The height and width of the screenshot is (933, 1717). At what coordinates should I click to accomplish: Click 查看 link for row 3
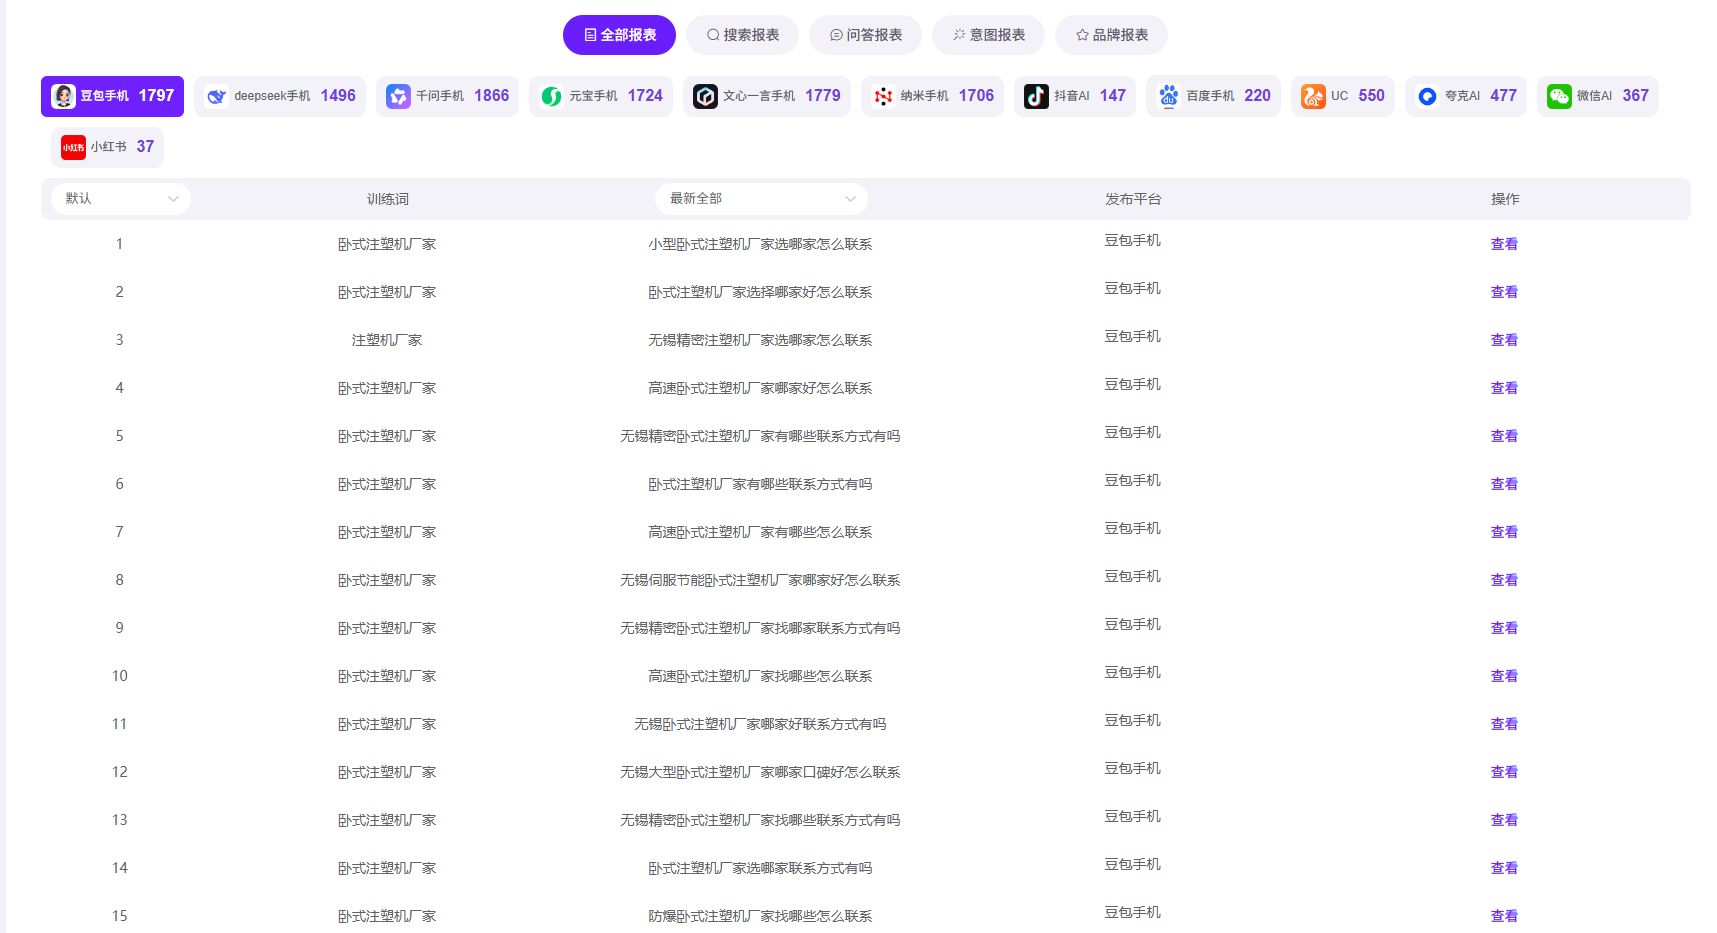coord(1504,340)
